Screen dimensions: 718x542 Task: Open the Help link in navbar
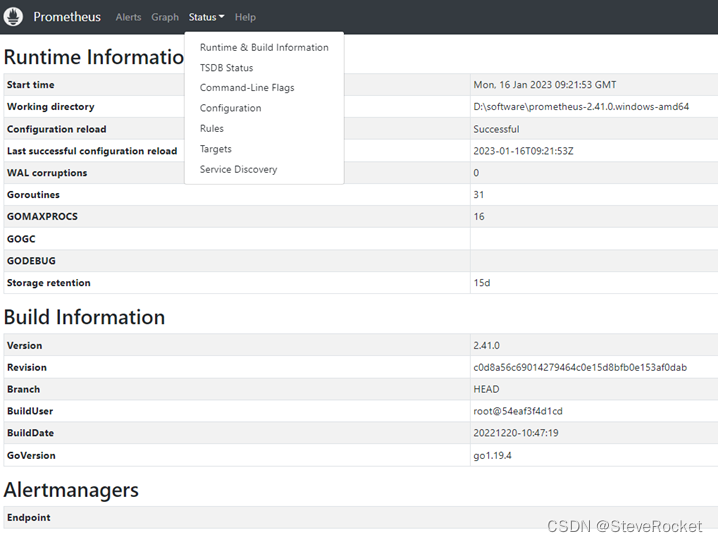pyautogui.click(x=245, y=17)
